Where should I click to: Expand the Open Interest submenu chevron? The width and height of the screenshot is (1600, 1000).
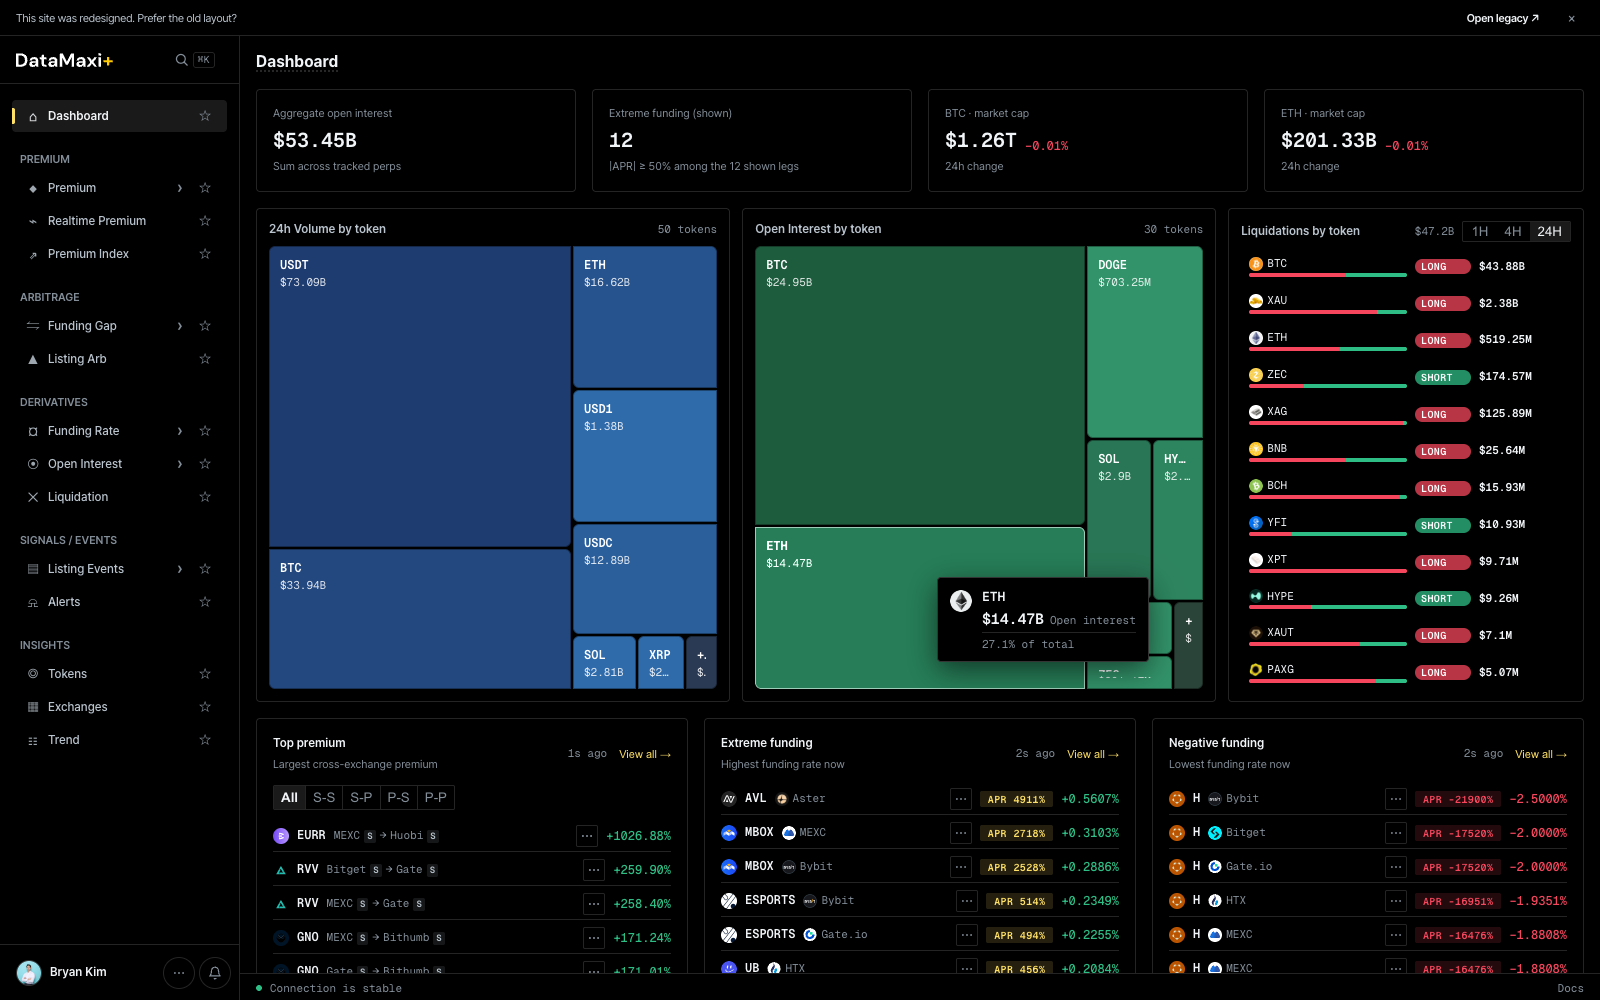click(180, 464)
